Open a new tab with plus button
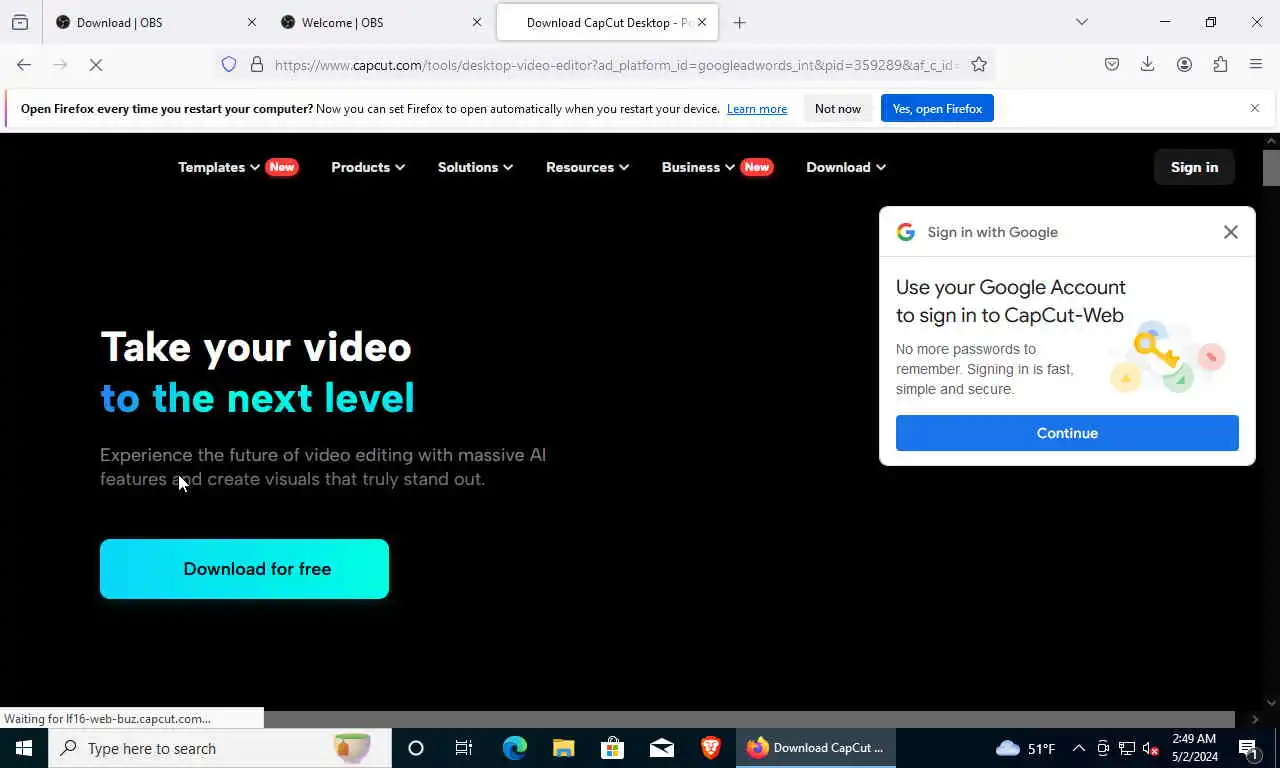The image size is (1280, 768). 740,22
